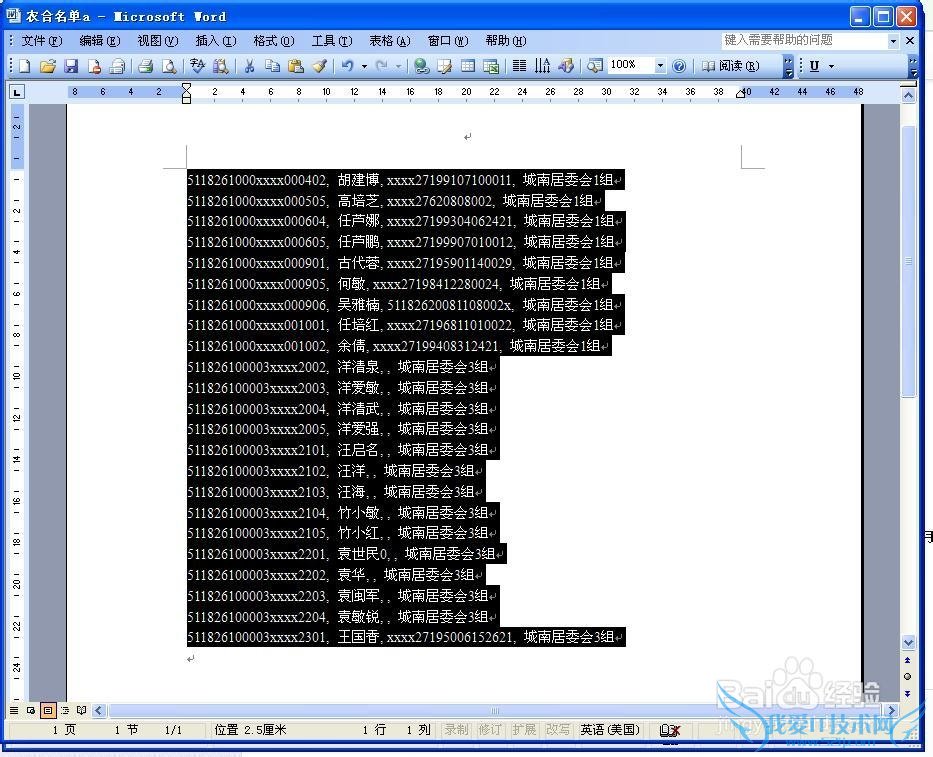Expand the Undo history dropdown arrow
Image resolution: width=933 pixels, height=757 pixels.
pos(364,66)
